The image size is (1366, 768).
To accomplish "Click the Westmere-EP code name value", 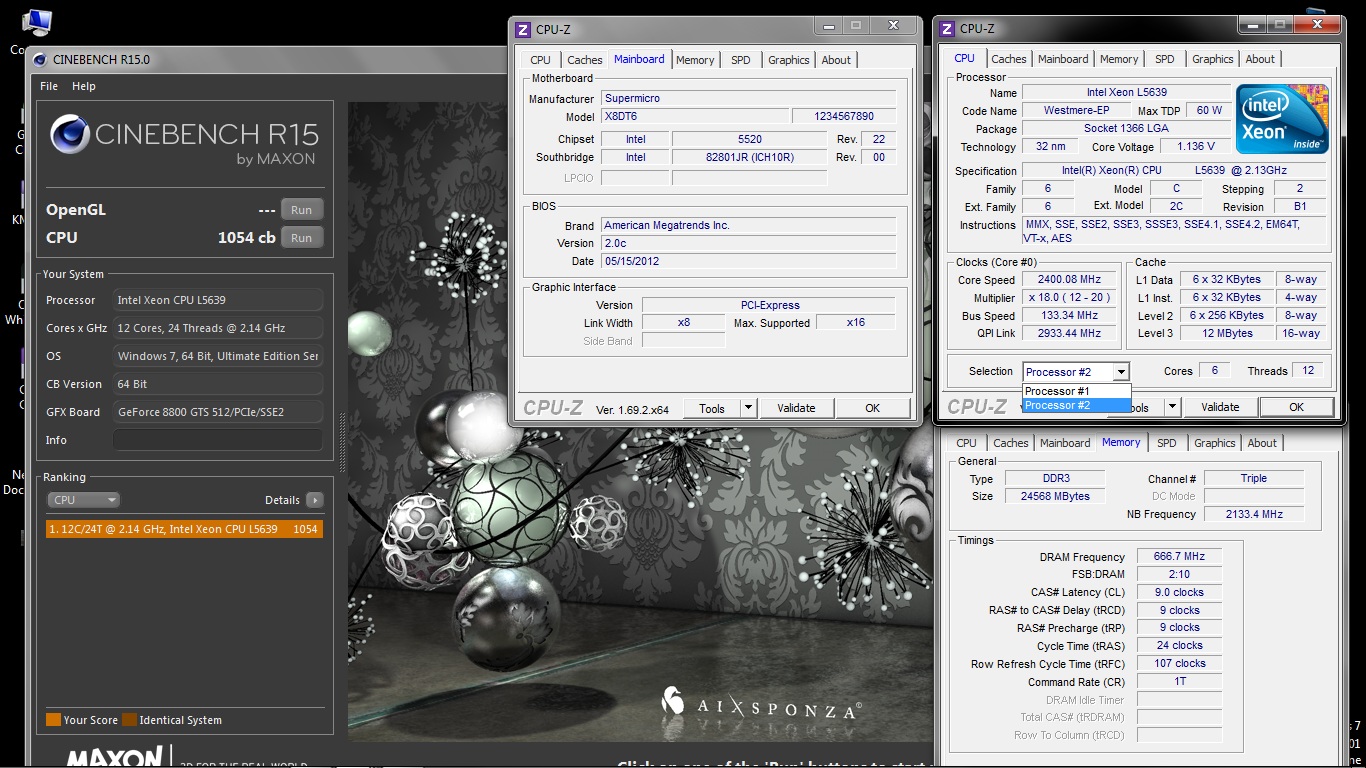I will (x=1076, y=111).
